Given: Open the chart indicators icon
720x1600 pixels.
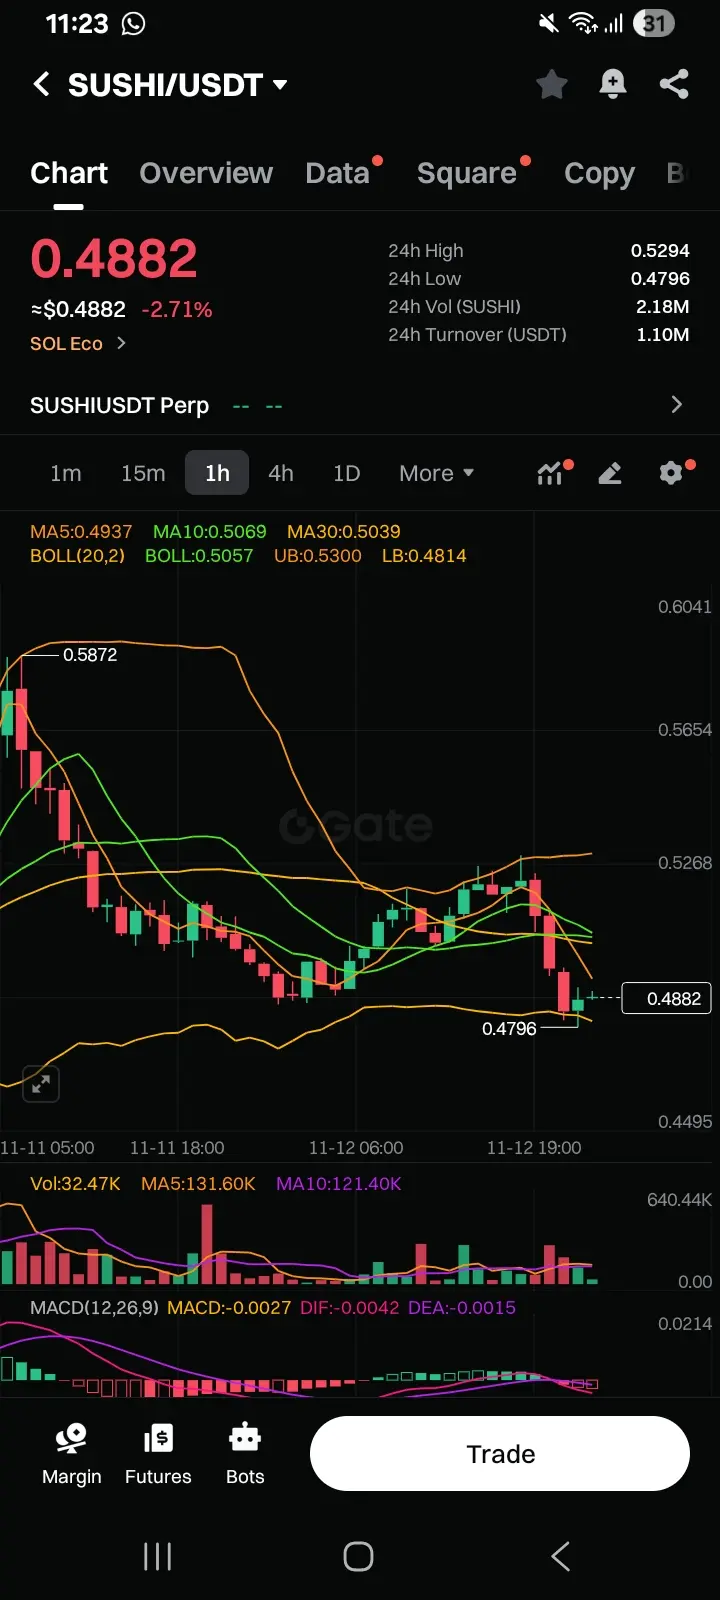Looking at the screenshot, I should (551, 473).
